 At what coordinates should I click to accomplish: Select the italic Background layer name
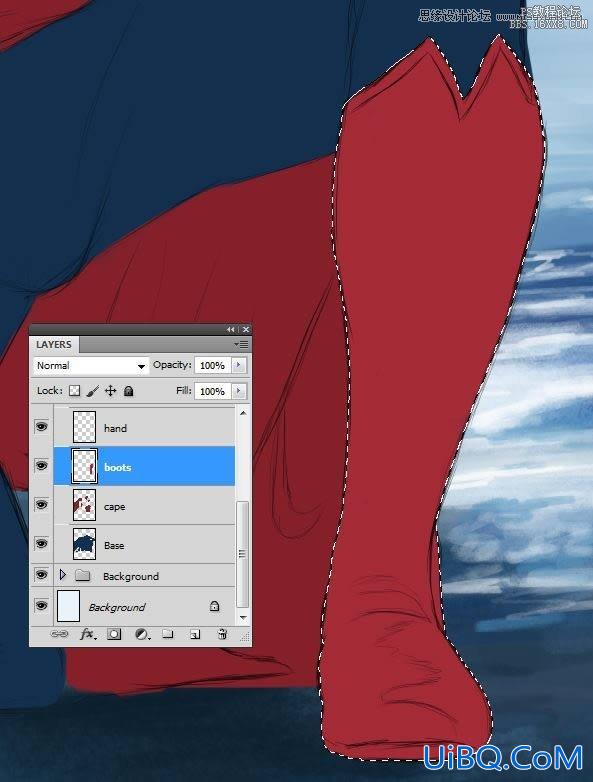117,607
